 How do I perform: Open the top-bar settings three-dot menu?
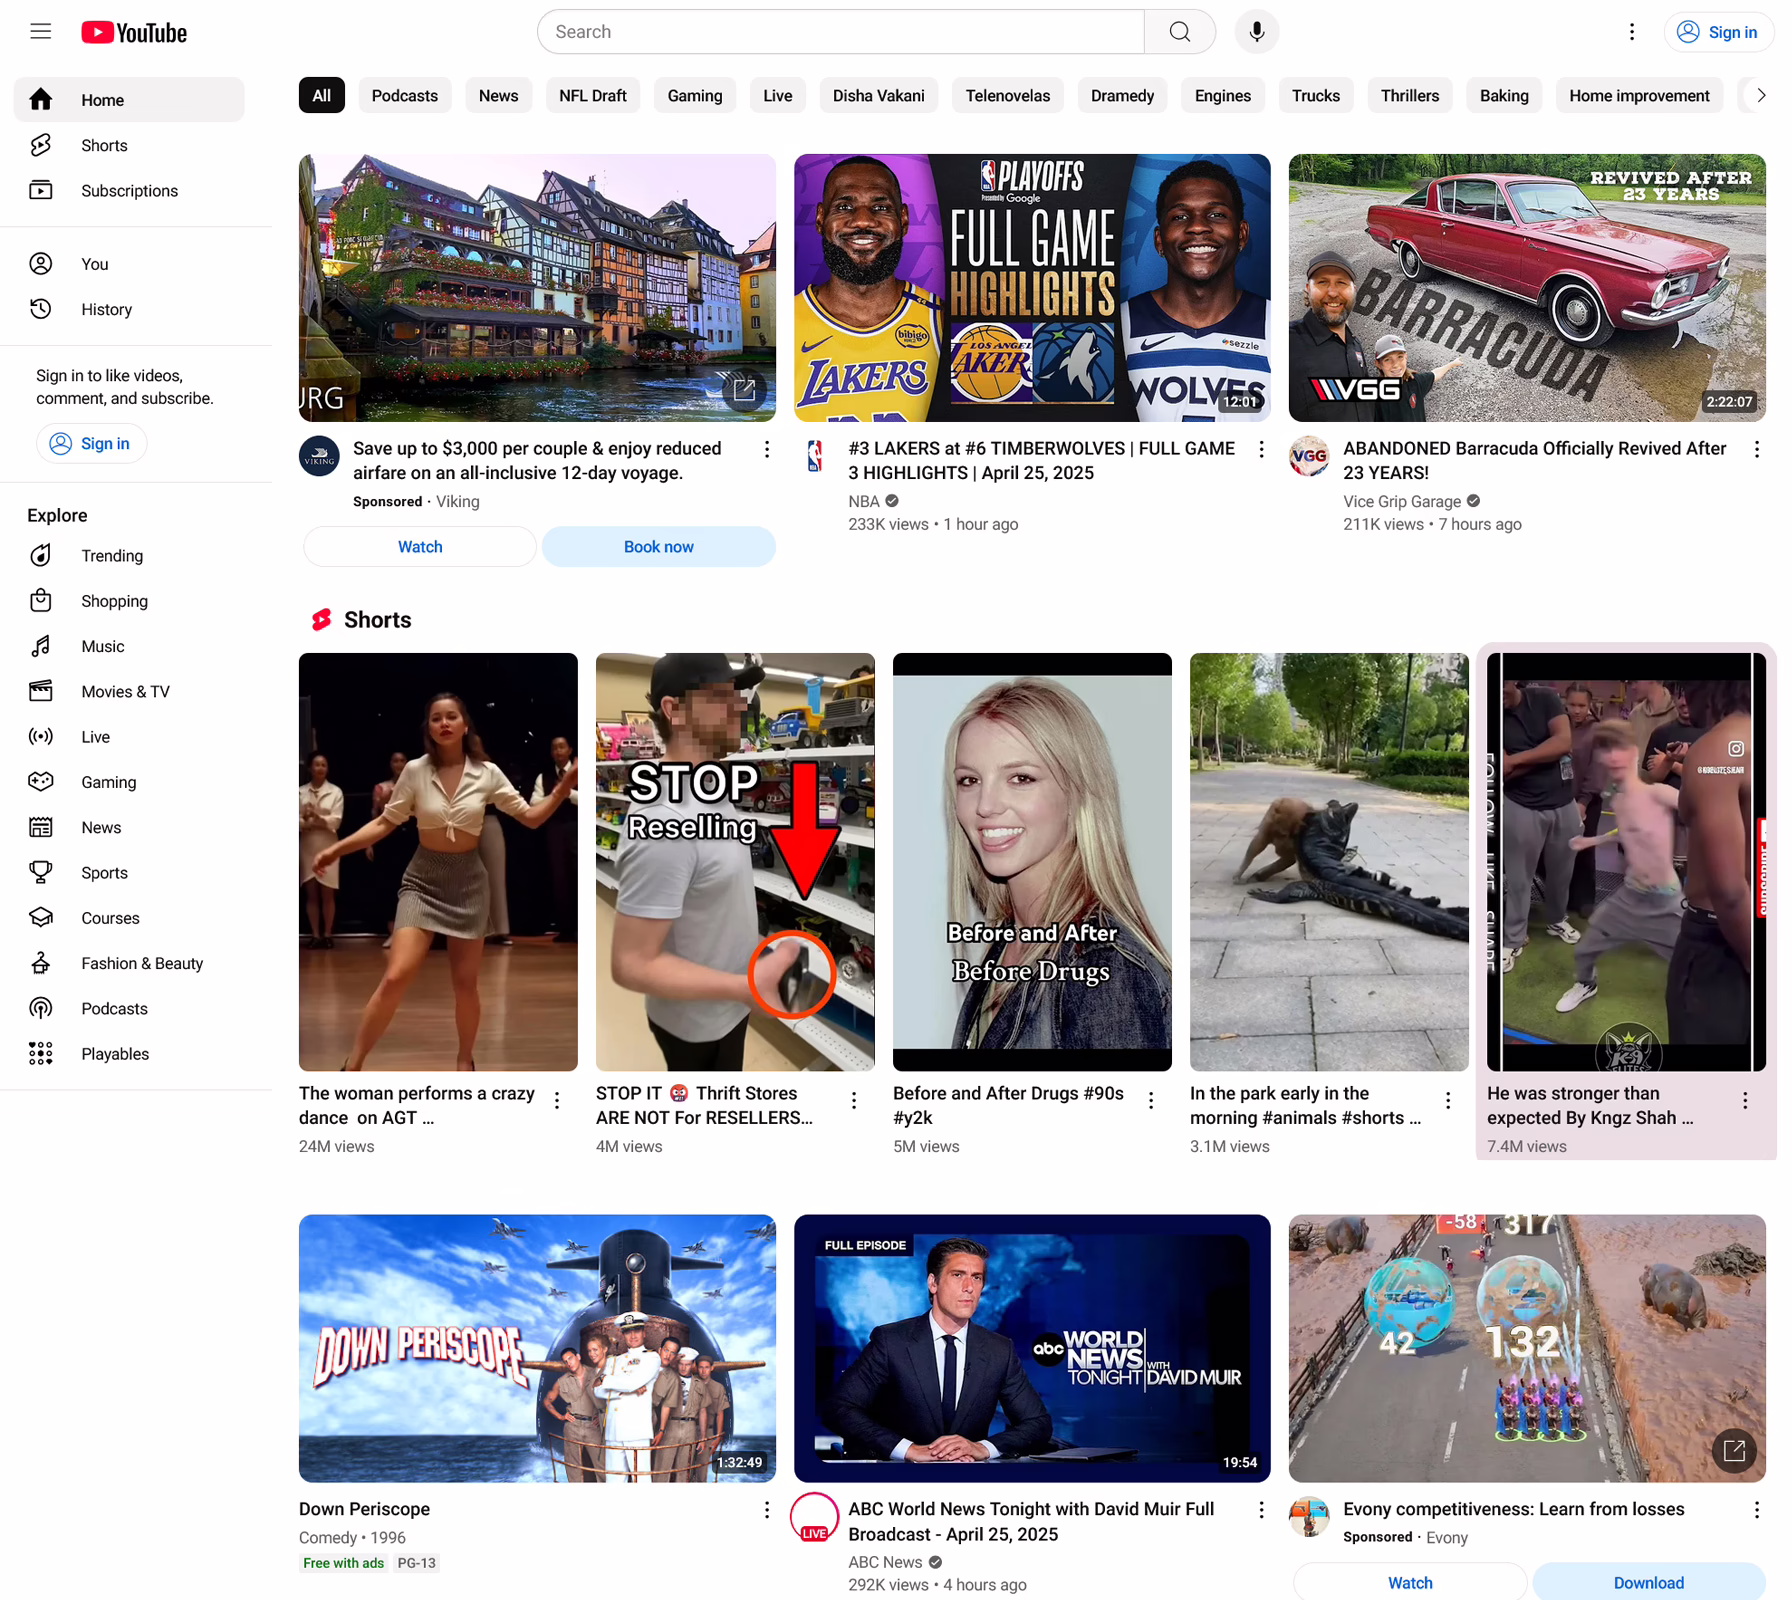pyautogui.click(x=1631, y=32)
